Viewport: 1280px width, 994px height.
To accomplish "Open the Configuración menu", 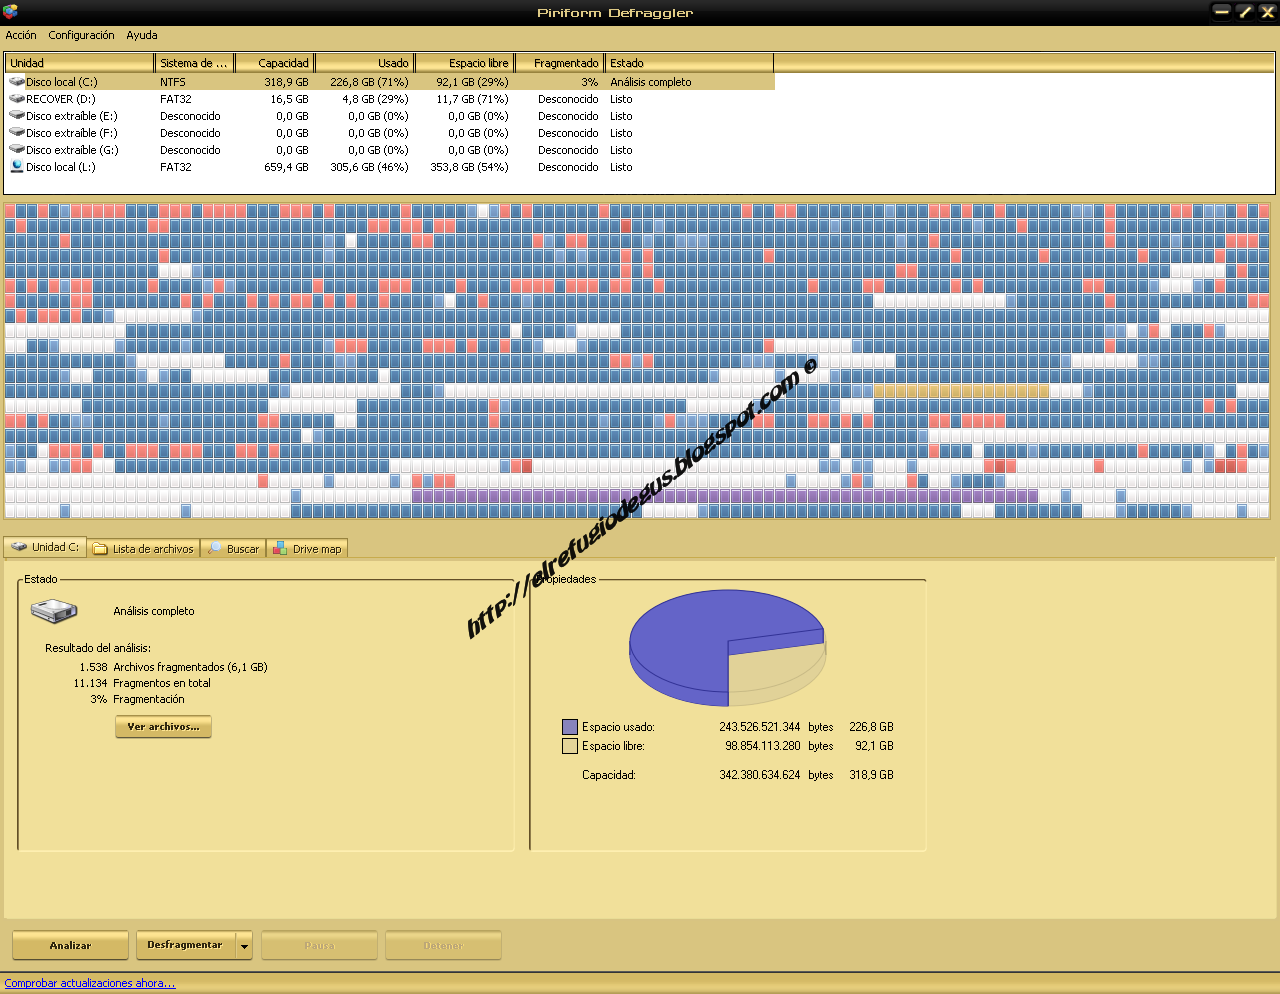I will click(x=81, y=35).
